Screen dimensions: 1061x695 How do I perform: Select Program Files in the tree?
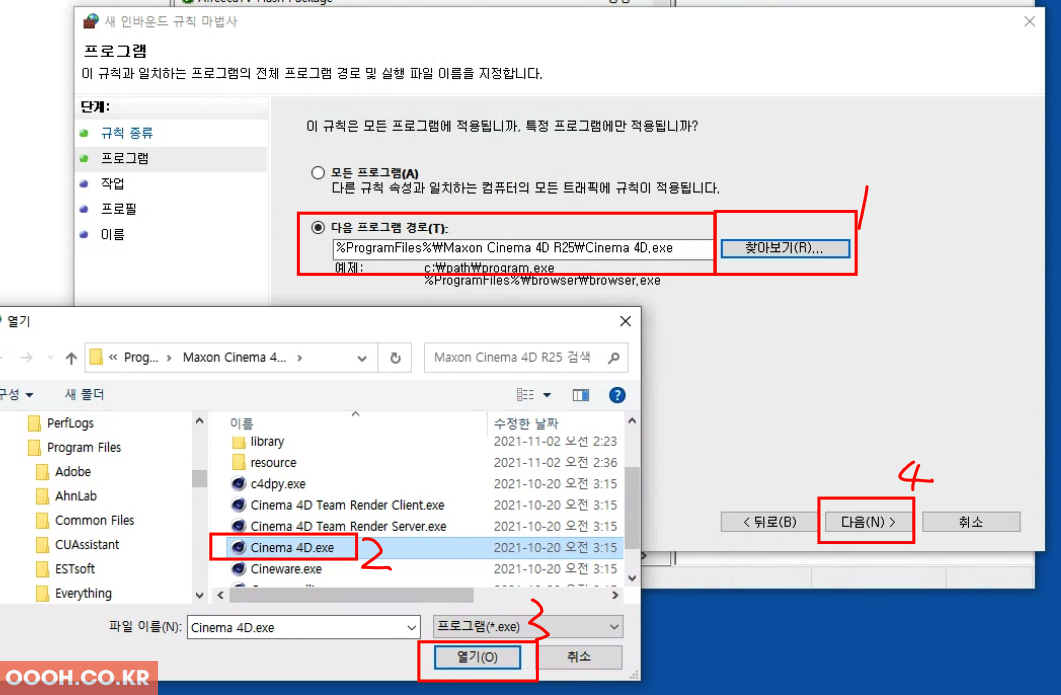pyautogui.click(x=84, y=448)
